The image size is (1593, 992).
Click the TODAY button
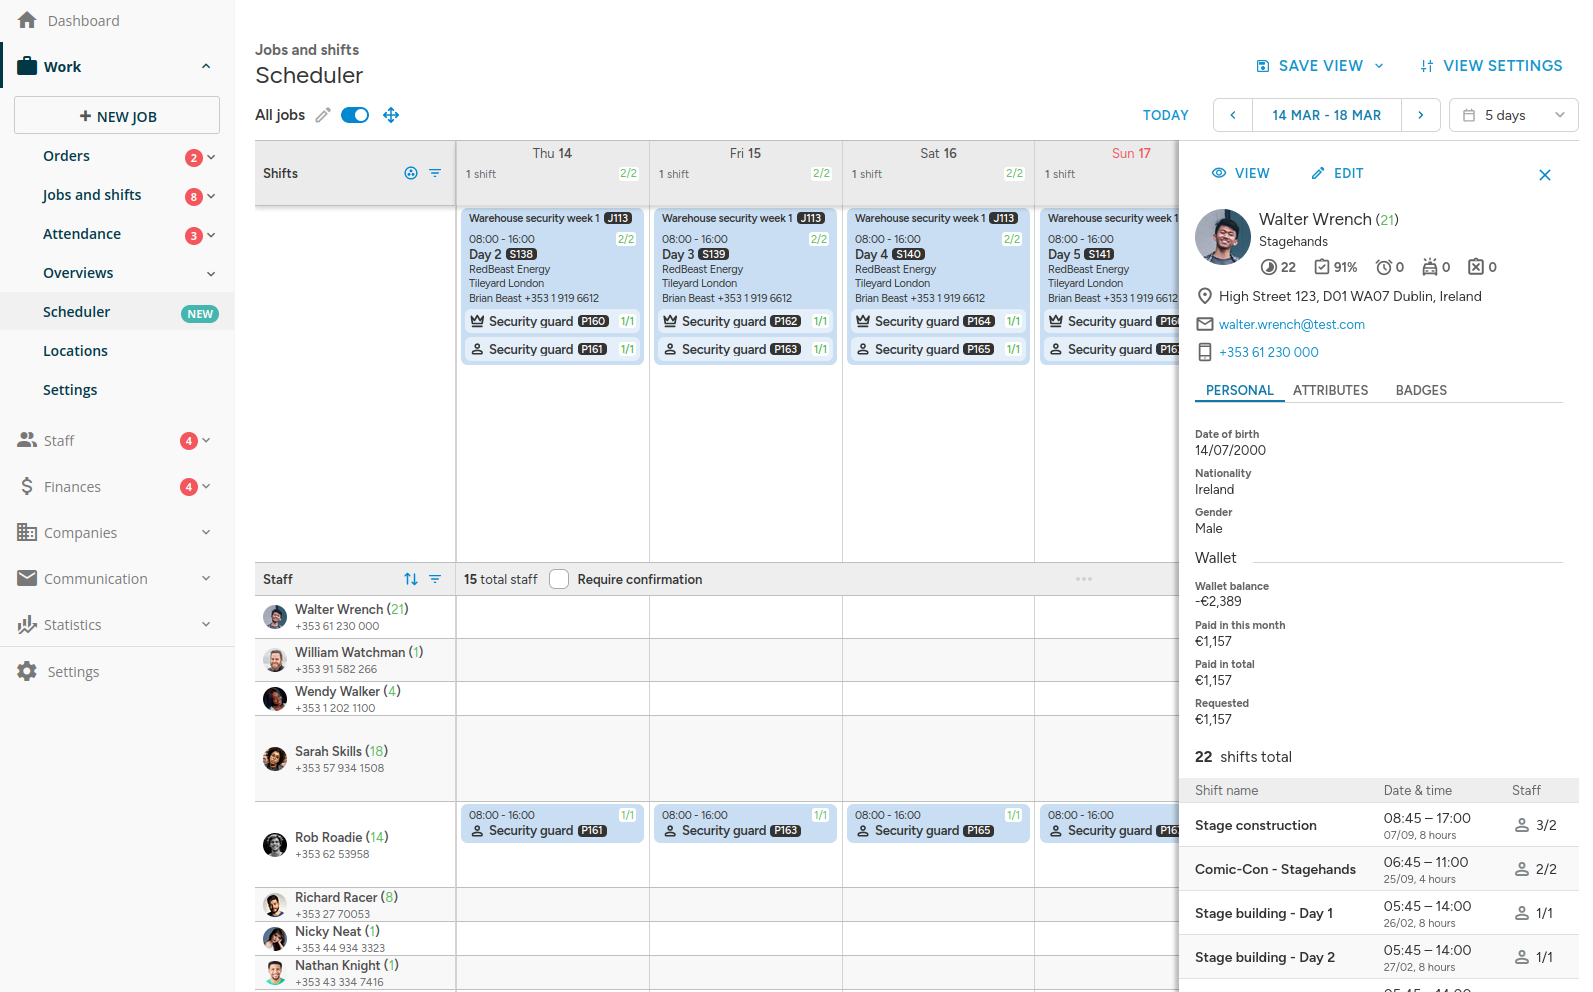click(1166, 115)
